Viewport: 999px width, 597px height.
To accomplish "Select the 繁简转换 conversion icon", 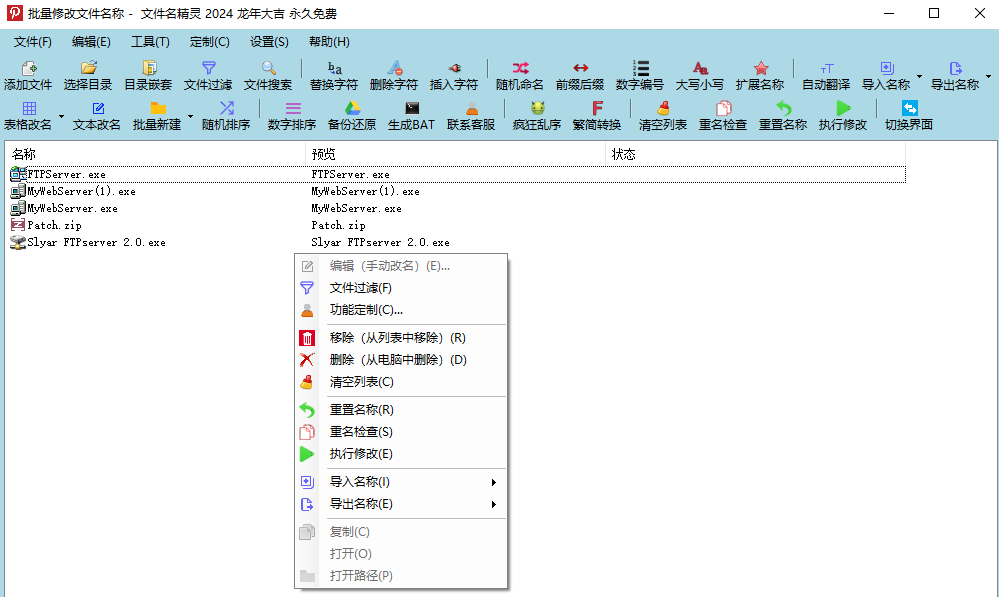I will 597,109.
